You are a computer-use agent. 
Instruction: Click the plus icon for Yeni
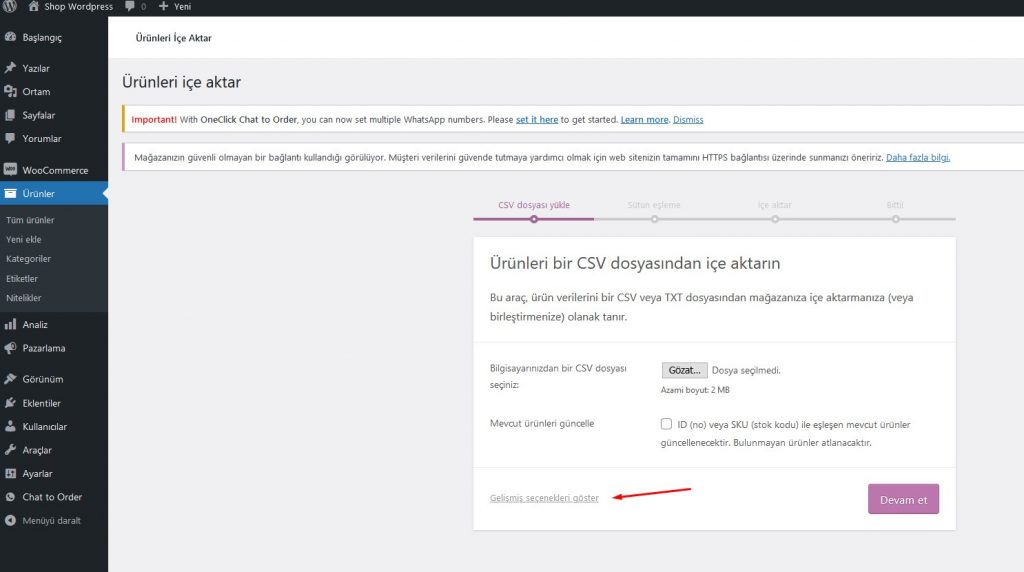[164, 7]
